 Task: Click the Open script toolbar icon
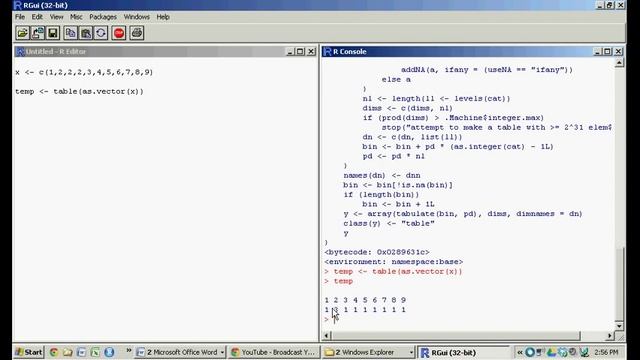pos(22,33)
